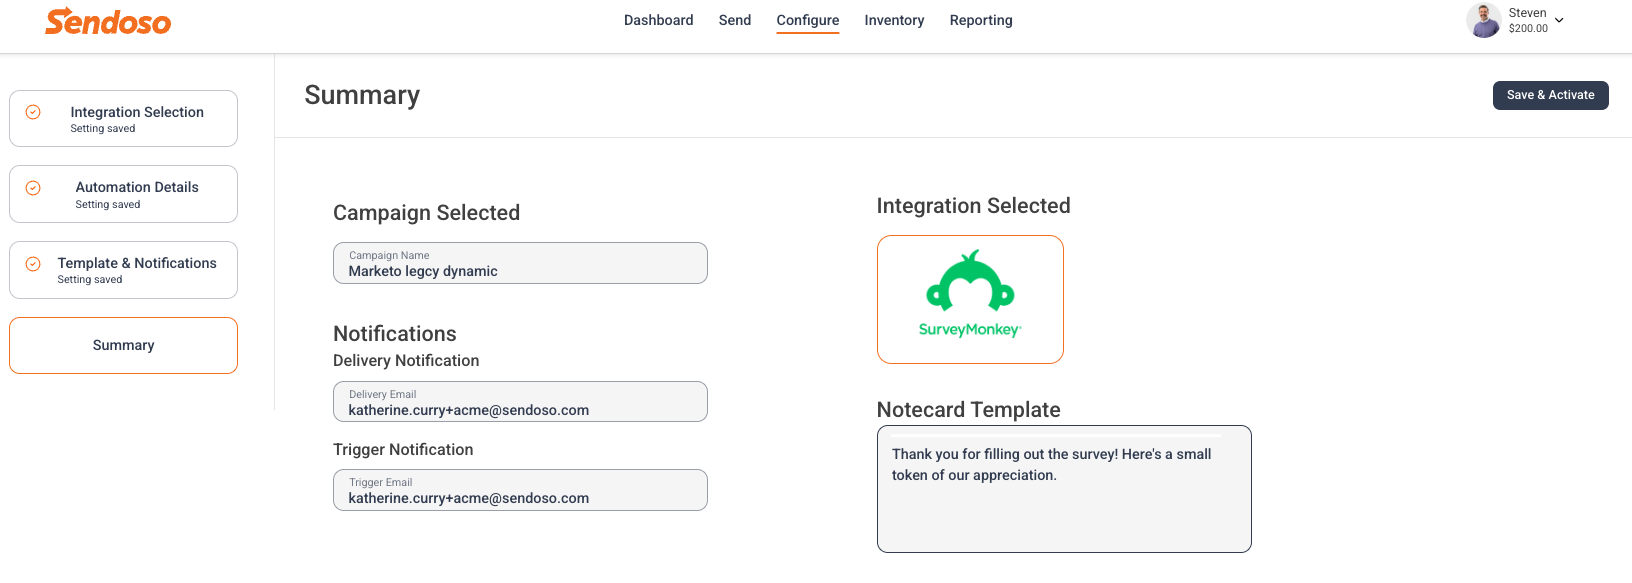Select the SurveyMonkey integration card
Image resolution: width=1632 pixels, height=583 pixels.
(970, 299)
